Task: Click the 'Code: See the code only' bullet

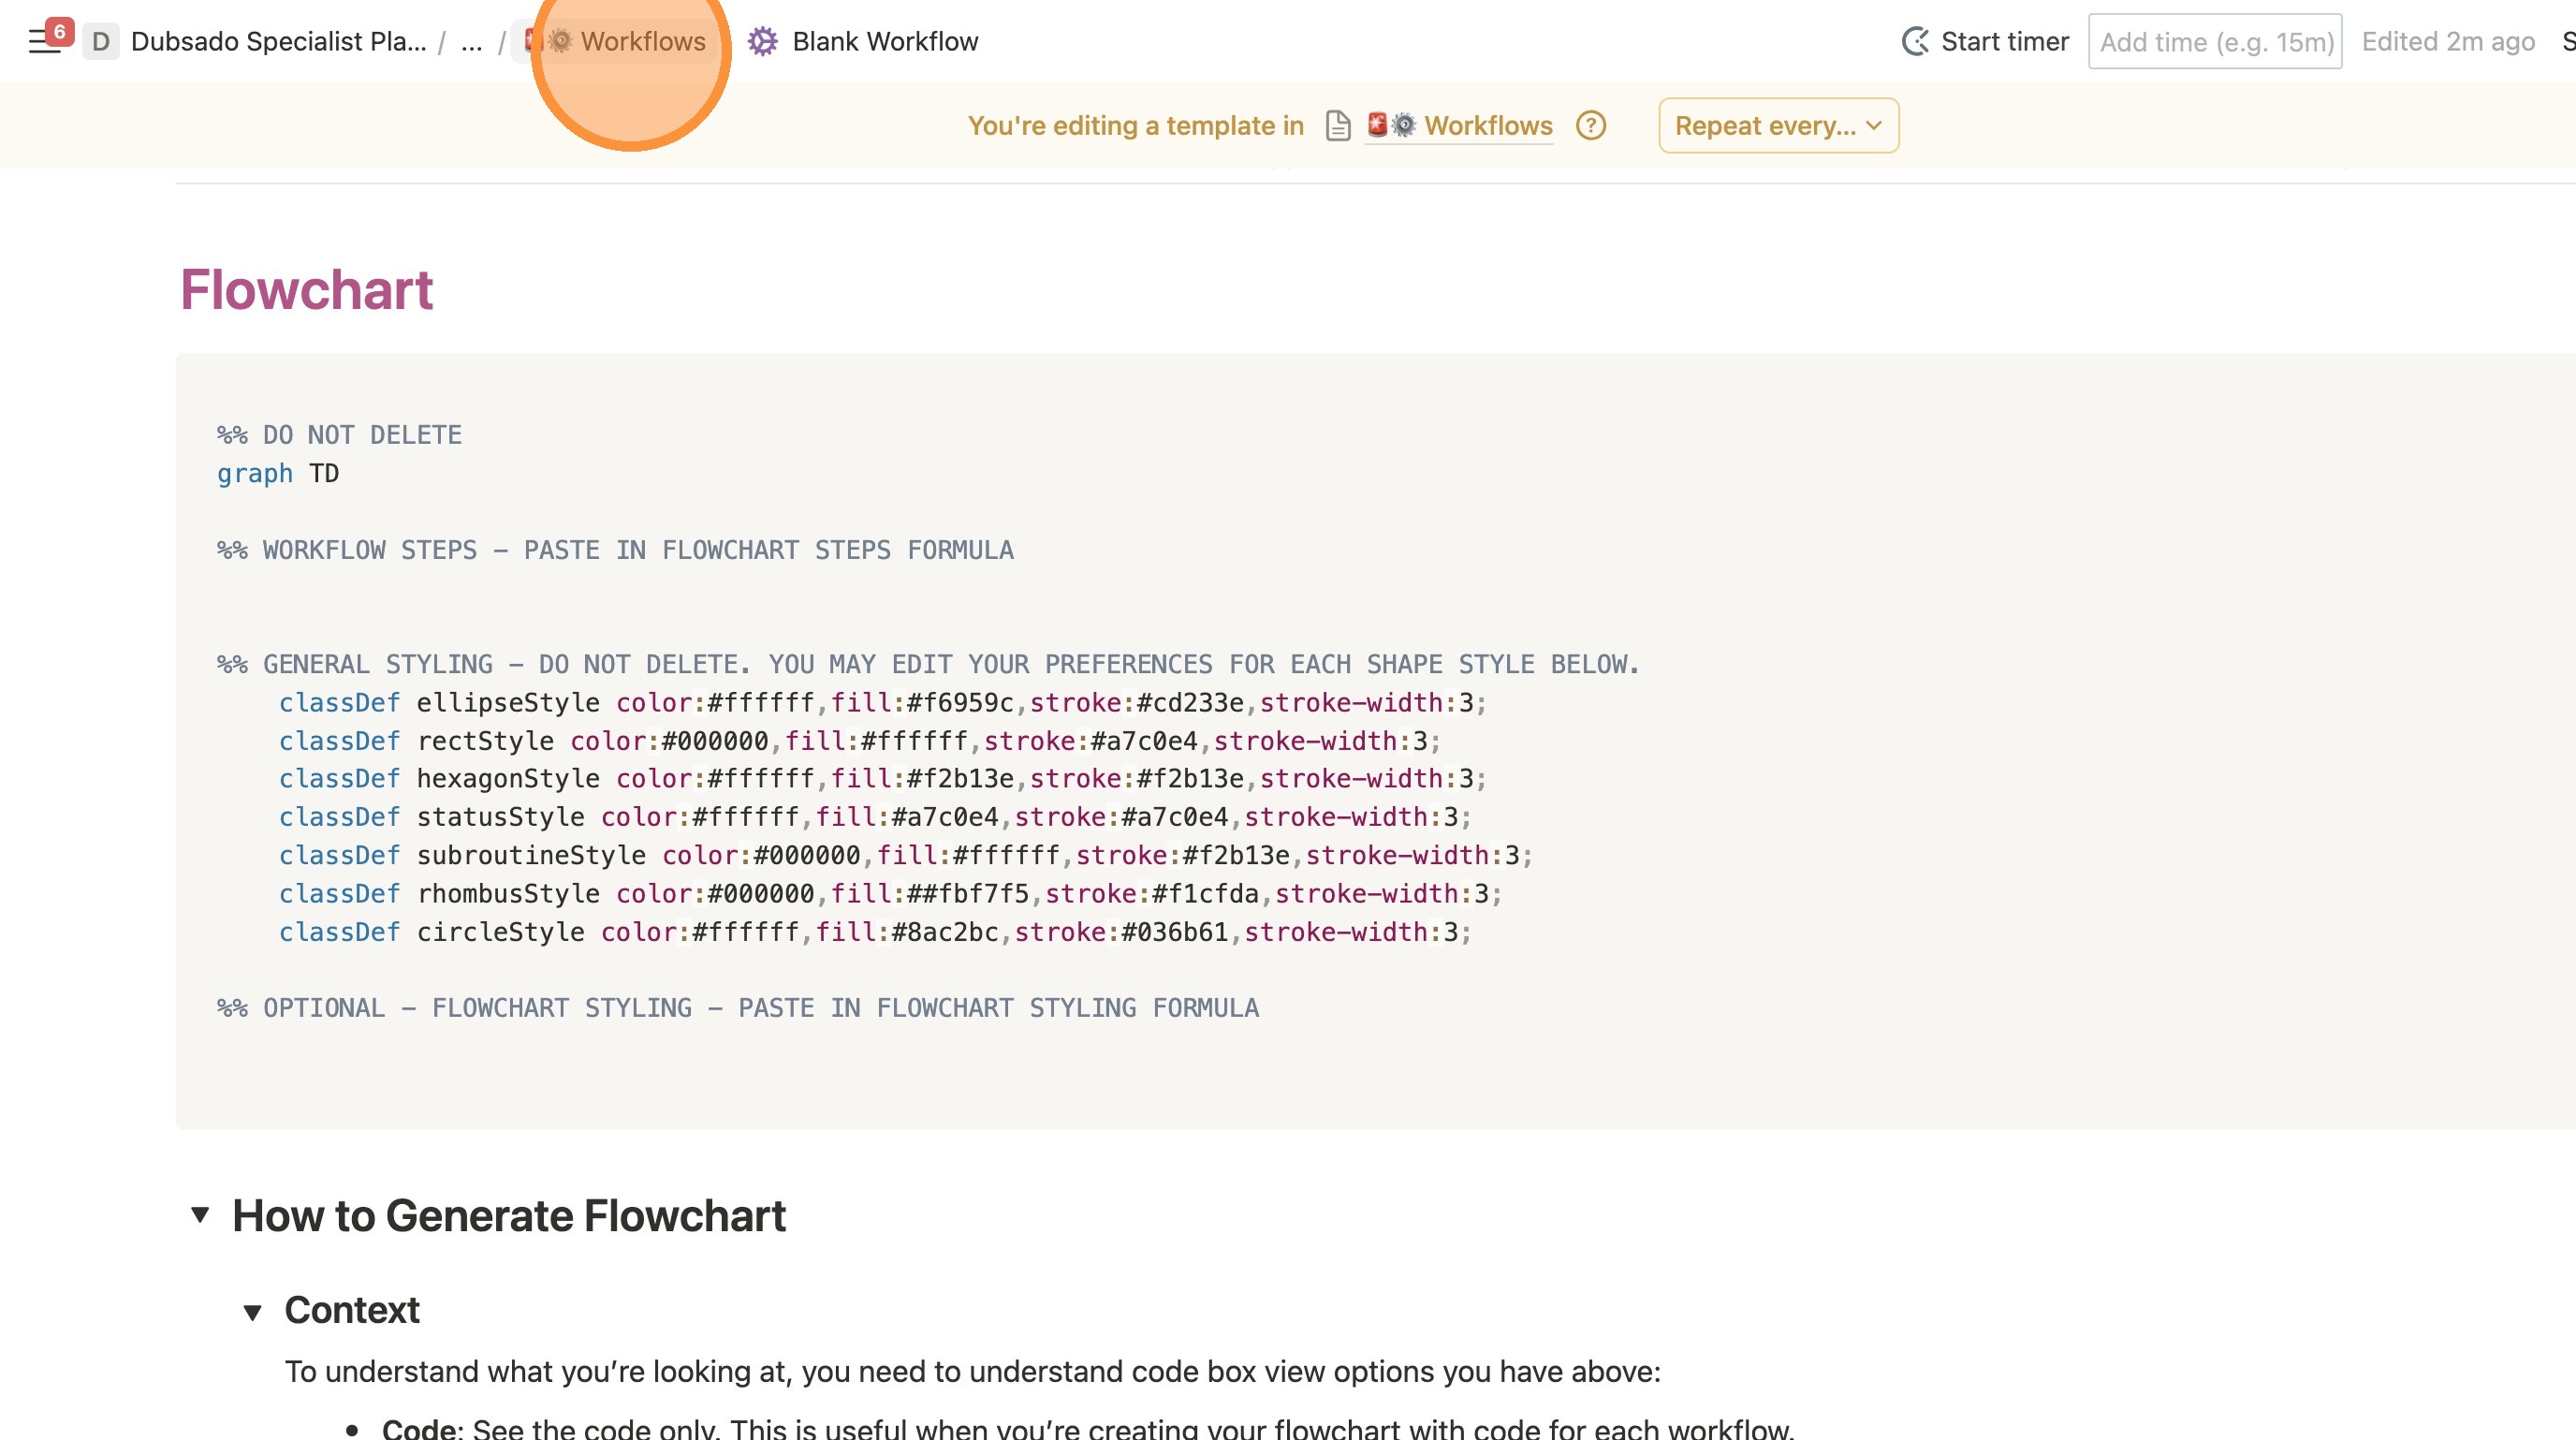Action: (x=1088, y=1428)
